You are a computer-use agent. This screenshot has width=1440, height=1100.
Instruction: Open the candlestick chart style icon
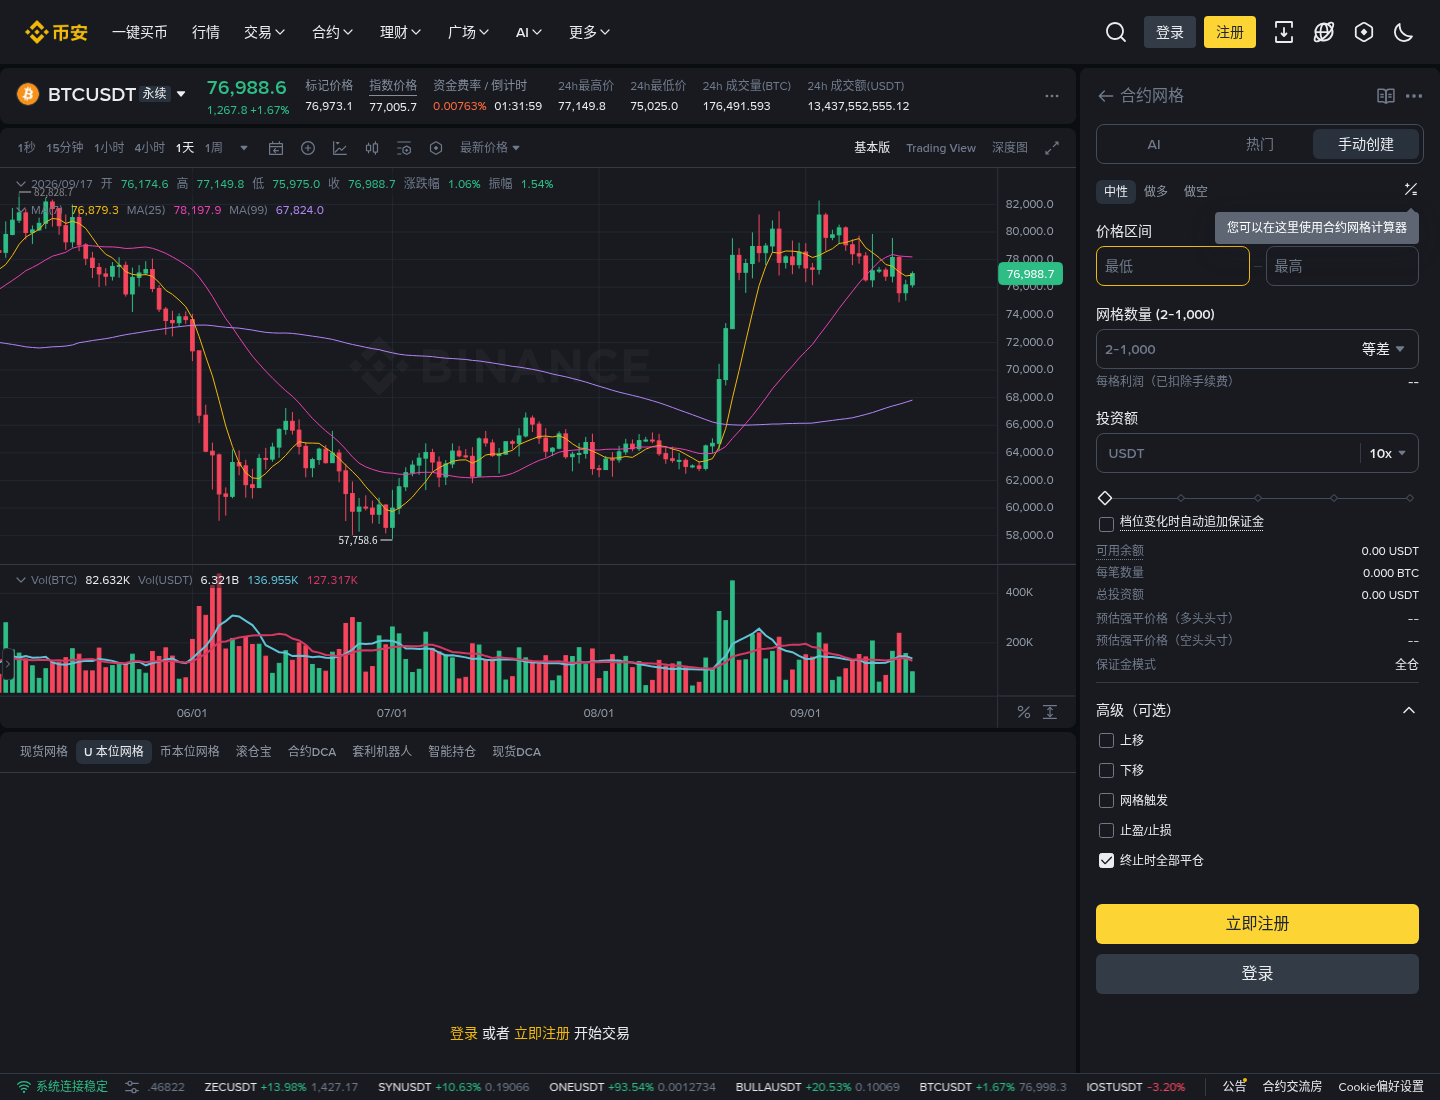(x=372, y=148)
